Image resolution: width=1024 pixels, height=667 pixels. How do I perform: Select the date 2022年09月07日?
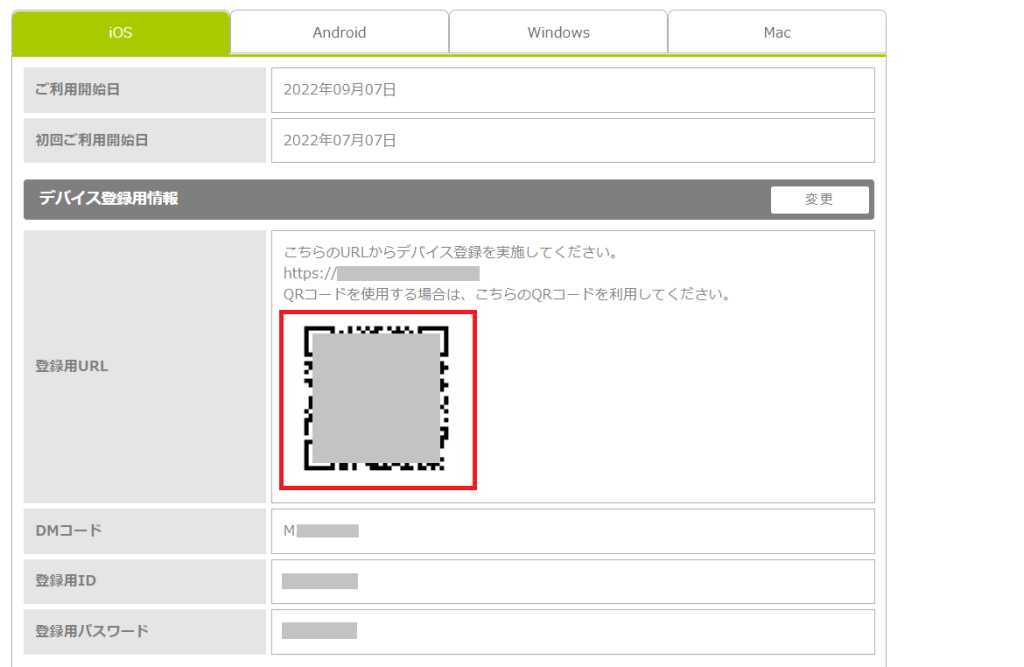point(340,89)
